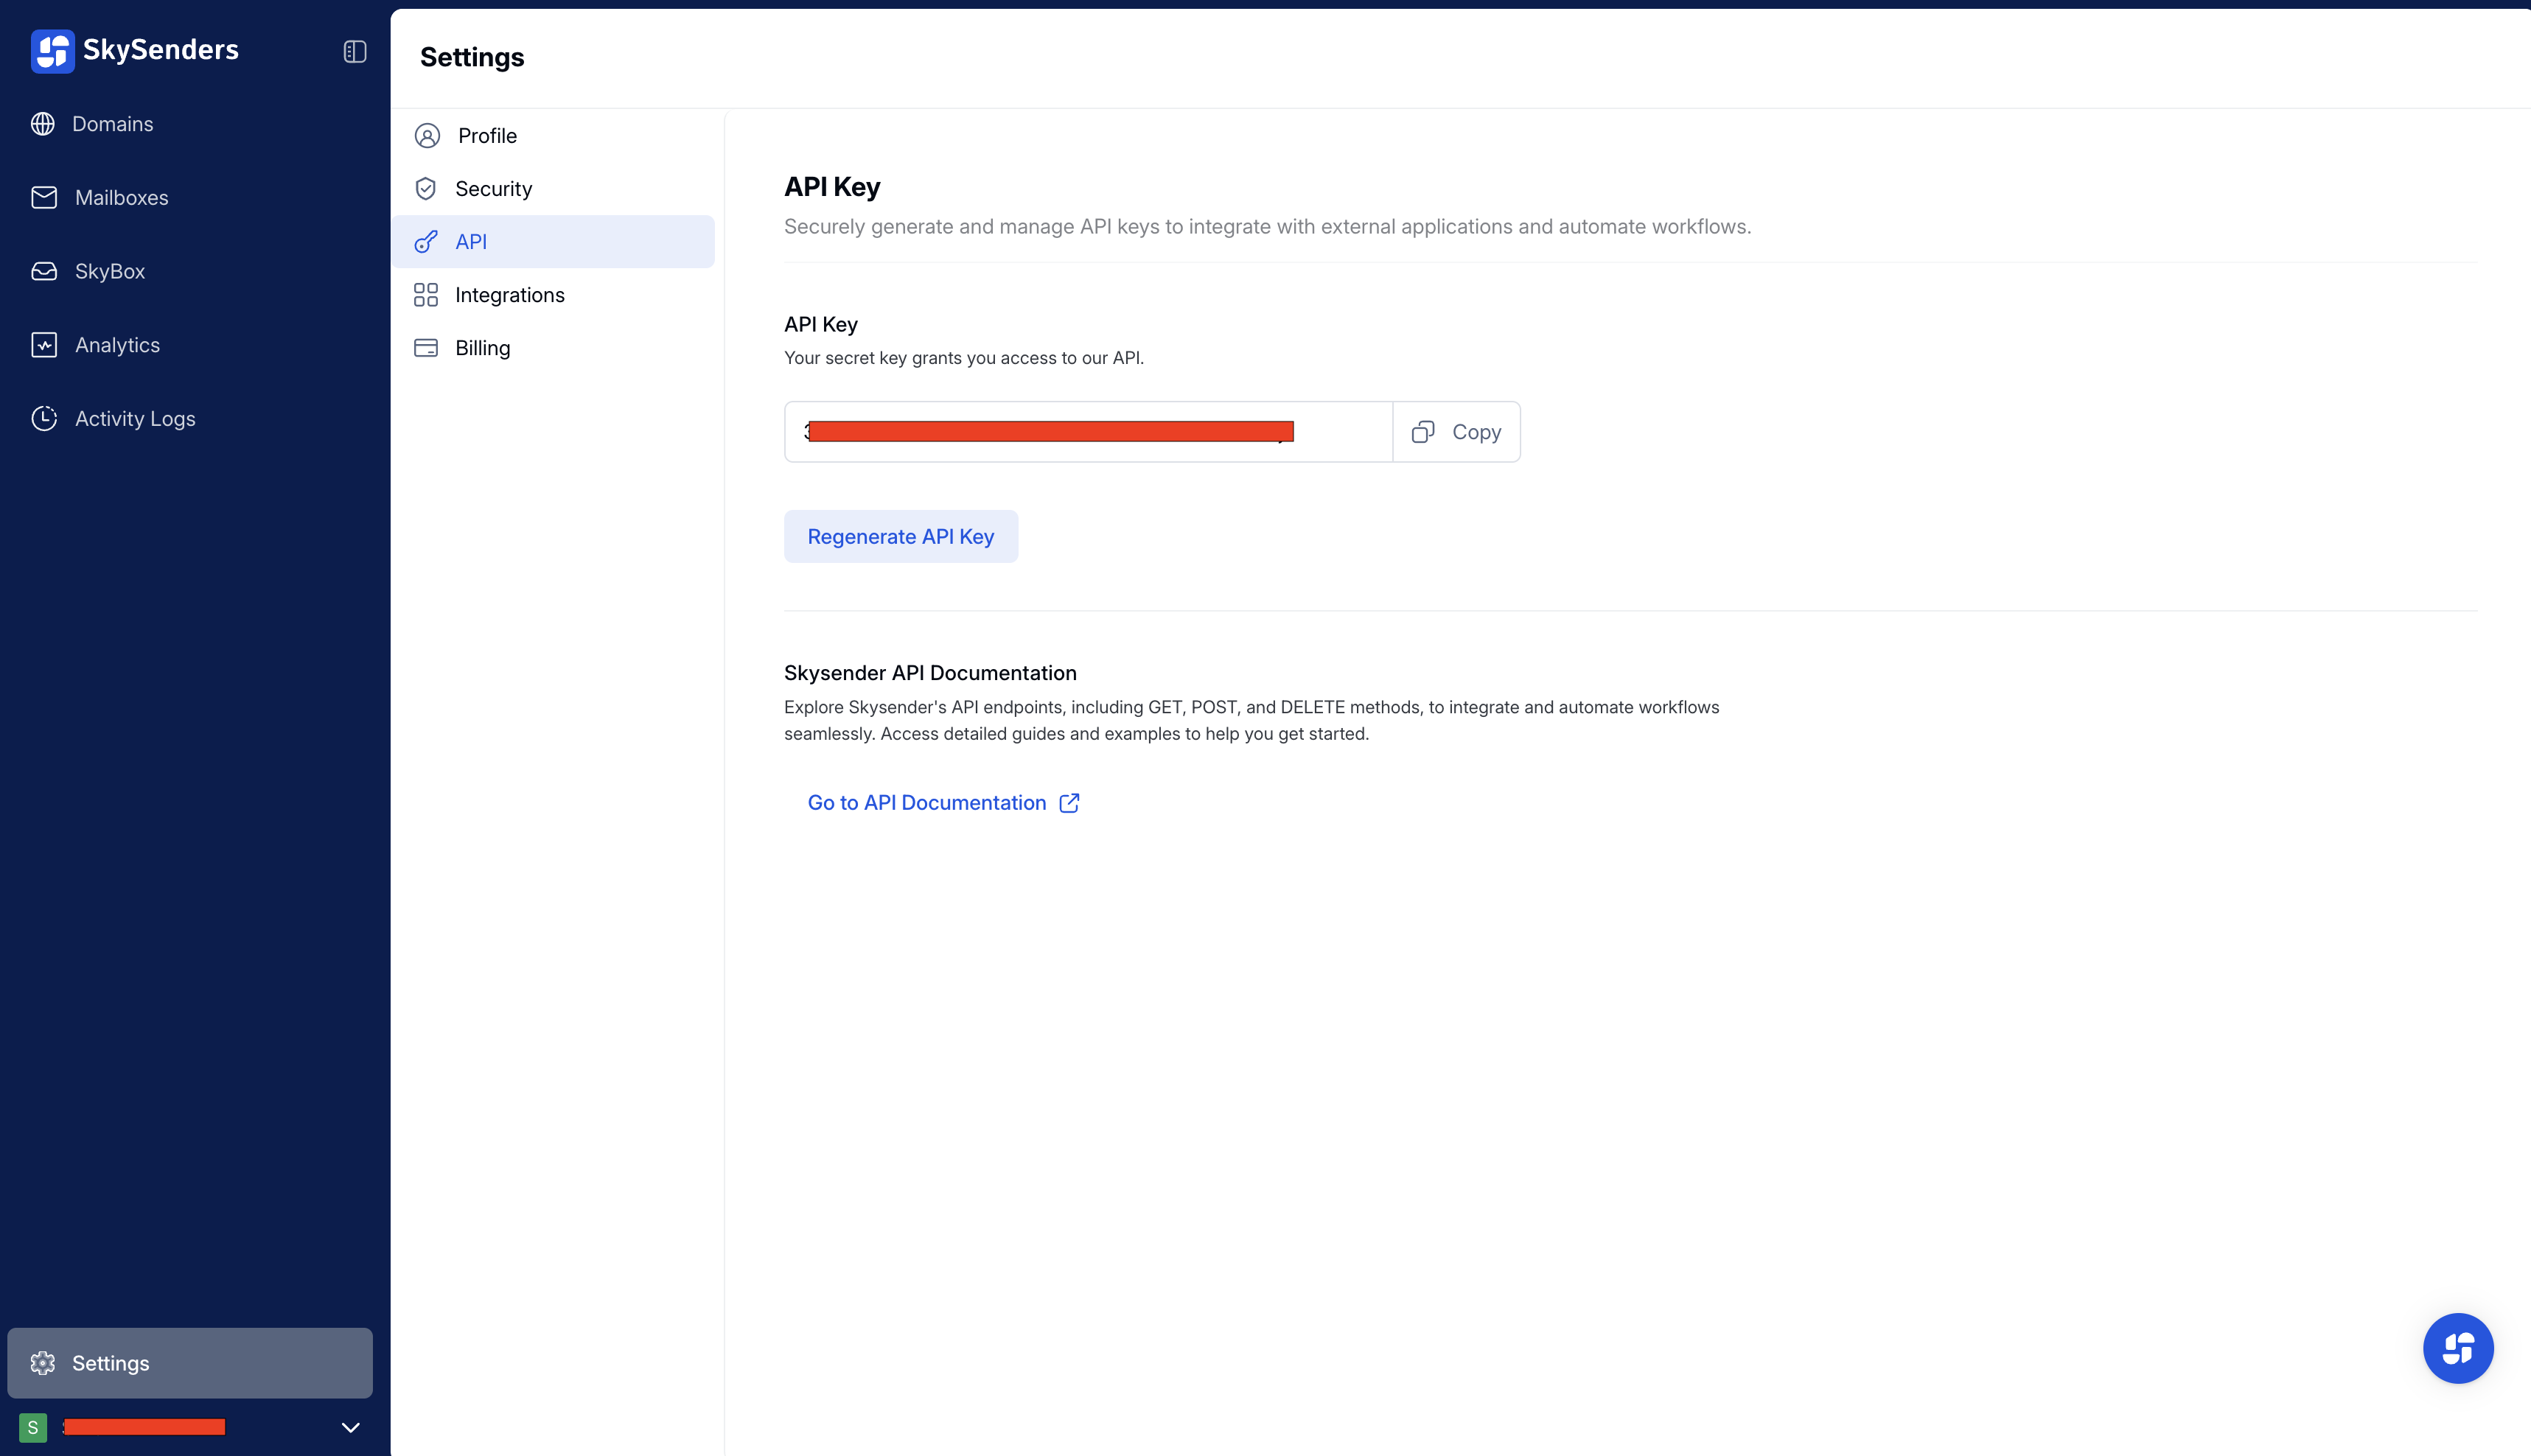Click the Activity Logs clock icon

point(44,418)
